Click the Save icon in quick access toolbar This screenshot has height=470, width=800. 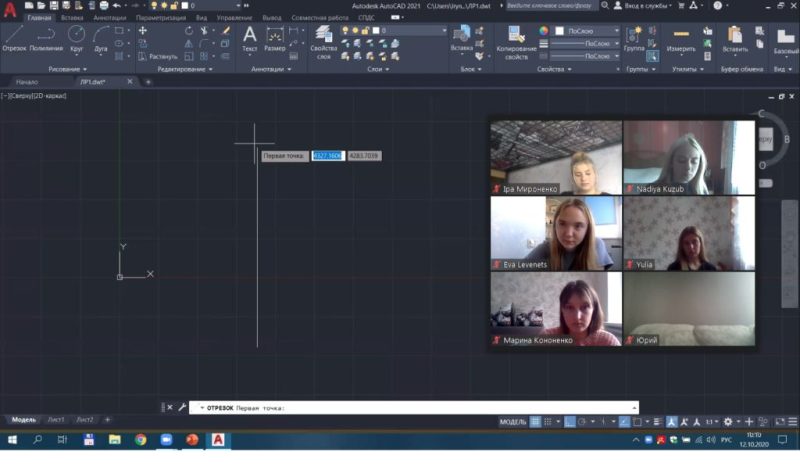(54, 6)
